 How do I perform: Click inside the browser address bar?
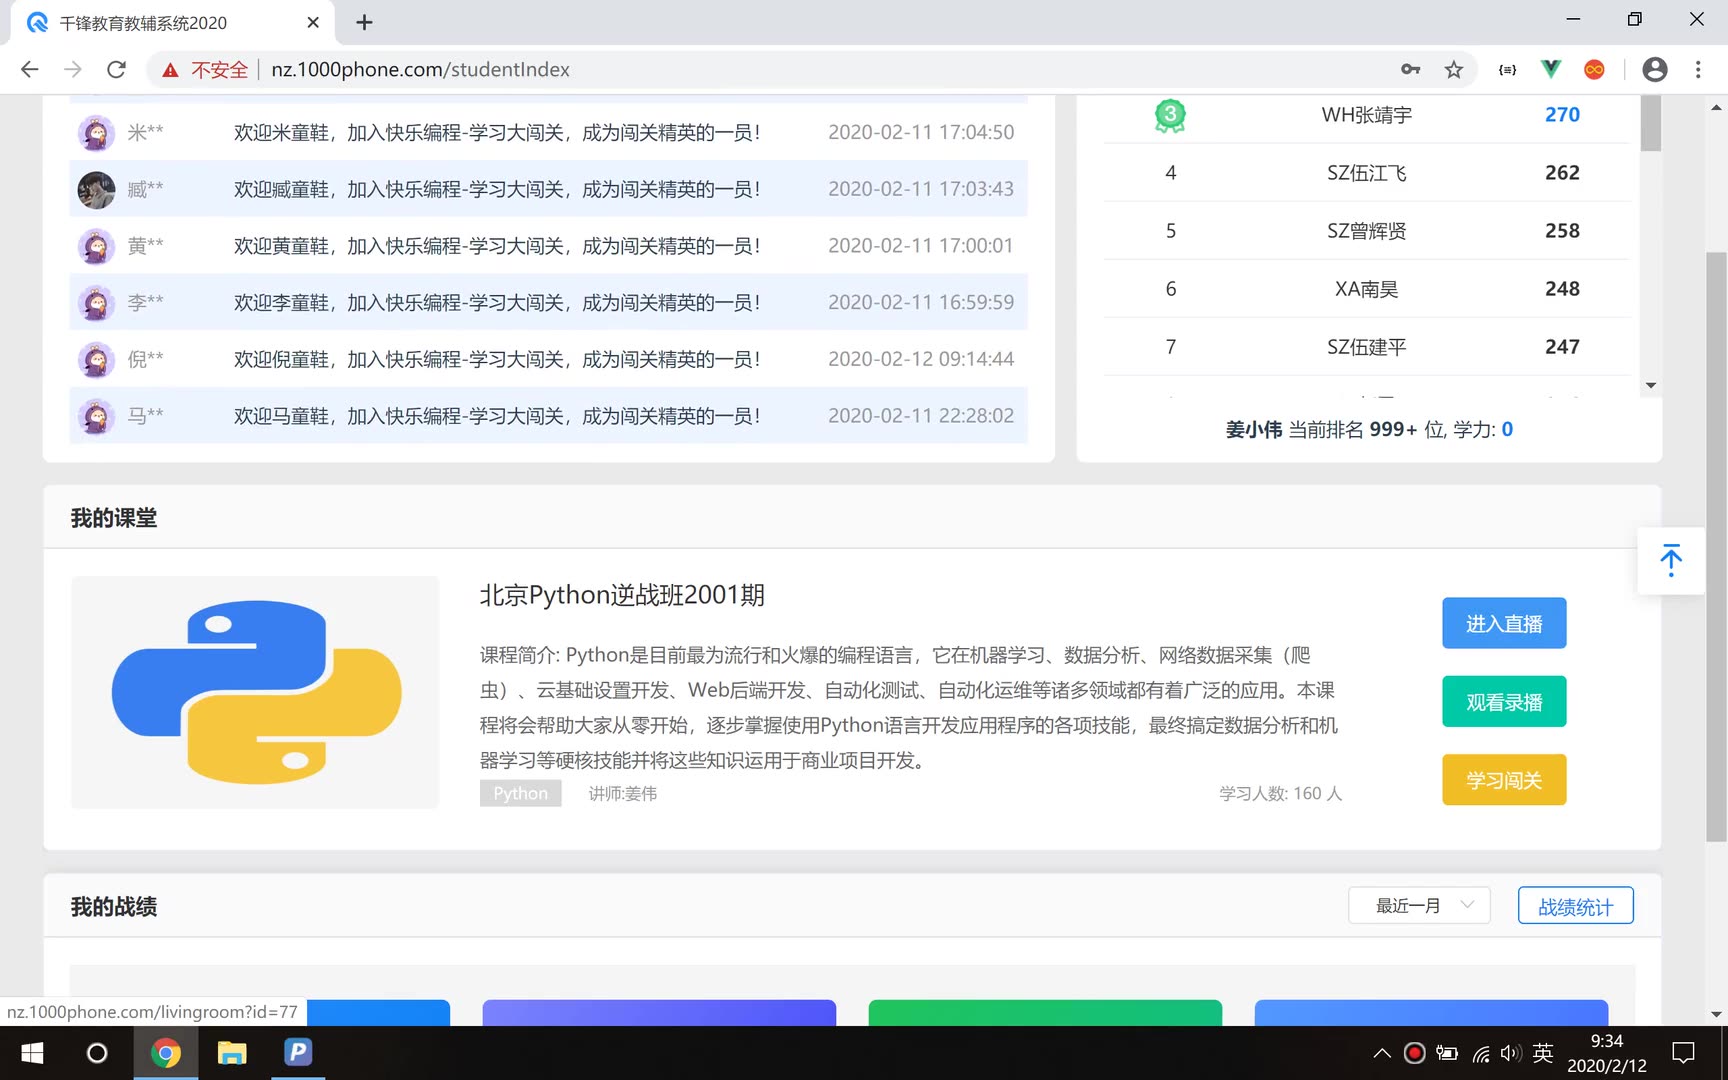(x=700, y=69)
